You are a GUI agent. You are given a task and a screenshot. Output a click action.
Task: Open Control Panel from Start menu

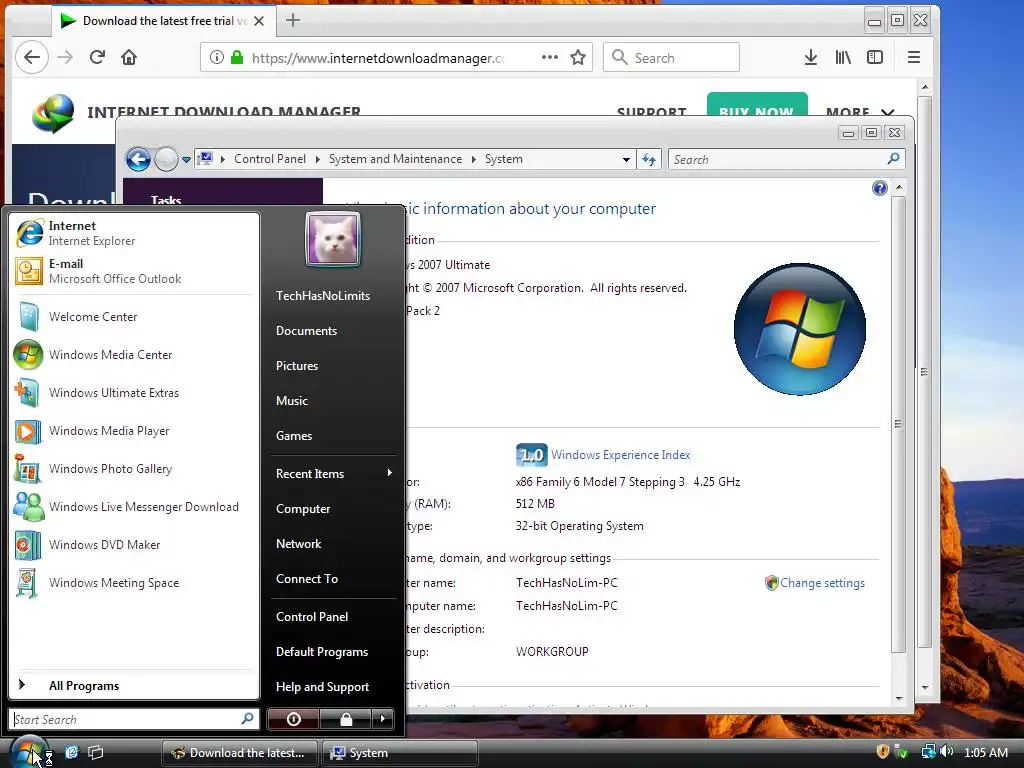312,616
